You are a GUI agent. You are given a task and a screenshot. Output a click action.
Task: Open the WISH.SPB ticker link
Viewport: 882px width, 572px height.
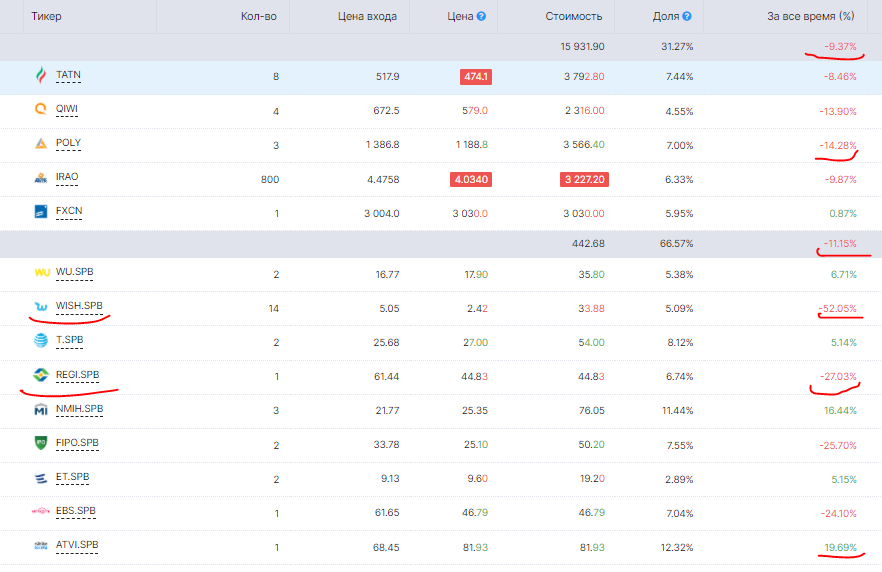click(79, 305)
